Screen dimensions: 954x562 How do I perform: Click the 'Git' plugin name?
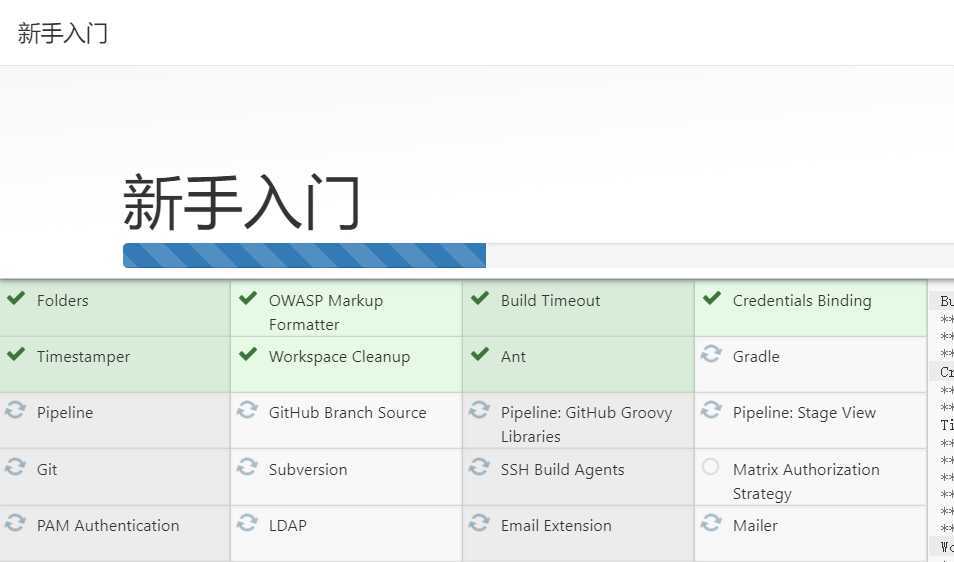pos(47,470)
